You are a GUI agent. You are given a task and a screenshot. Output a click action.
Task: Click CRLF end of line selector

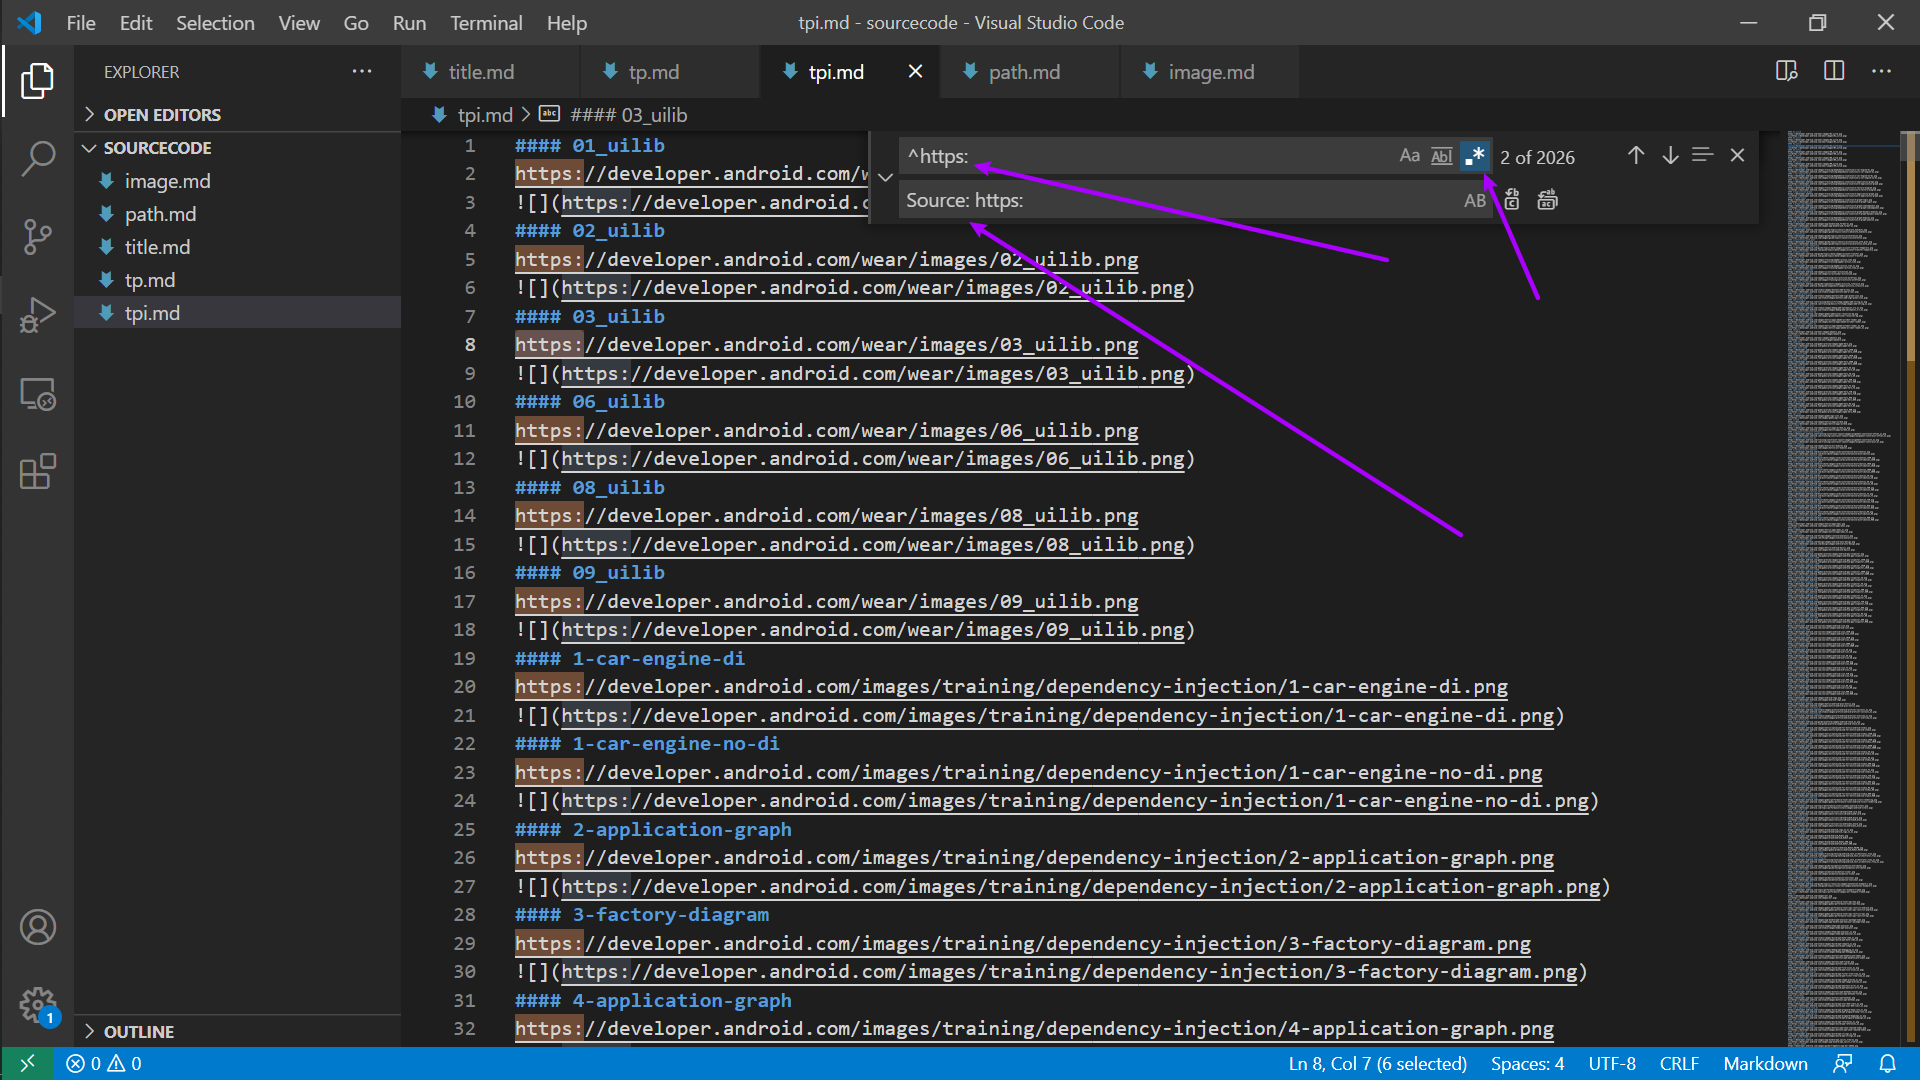click(x=1679, y=1063)
